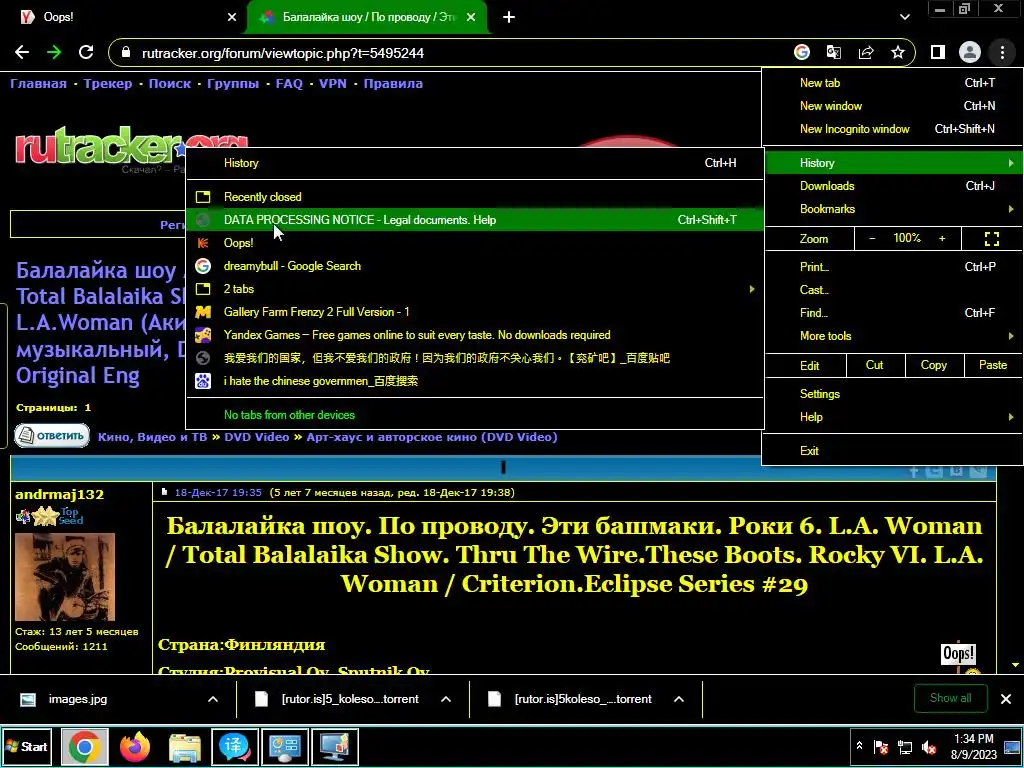Open the profile avatar button
This screenshot has width=1024, height=768.
[970, 52]
